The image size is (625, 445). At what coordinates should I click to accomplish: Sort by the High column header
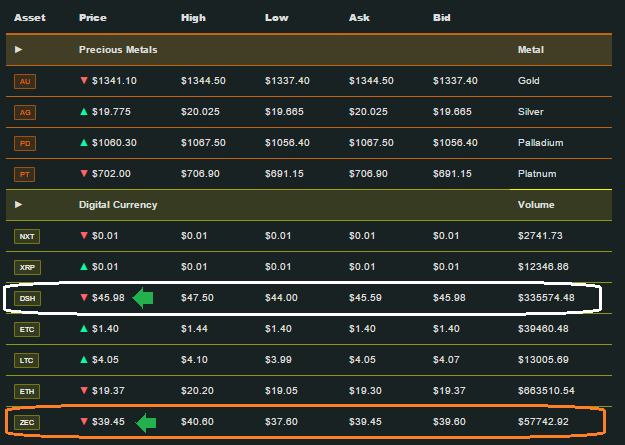[193, 18]
